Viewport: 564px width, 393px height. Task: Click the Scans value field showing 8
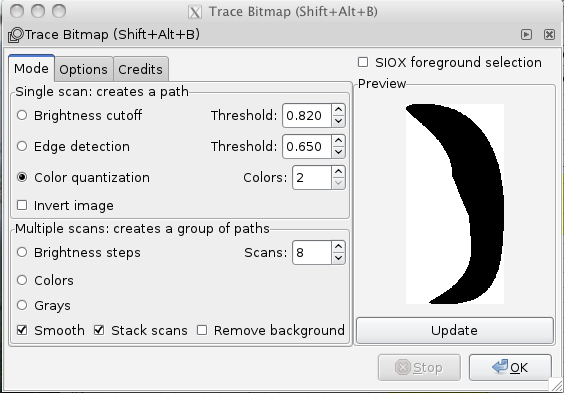point(312,252)
